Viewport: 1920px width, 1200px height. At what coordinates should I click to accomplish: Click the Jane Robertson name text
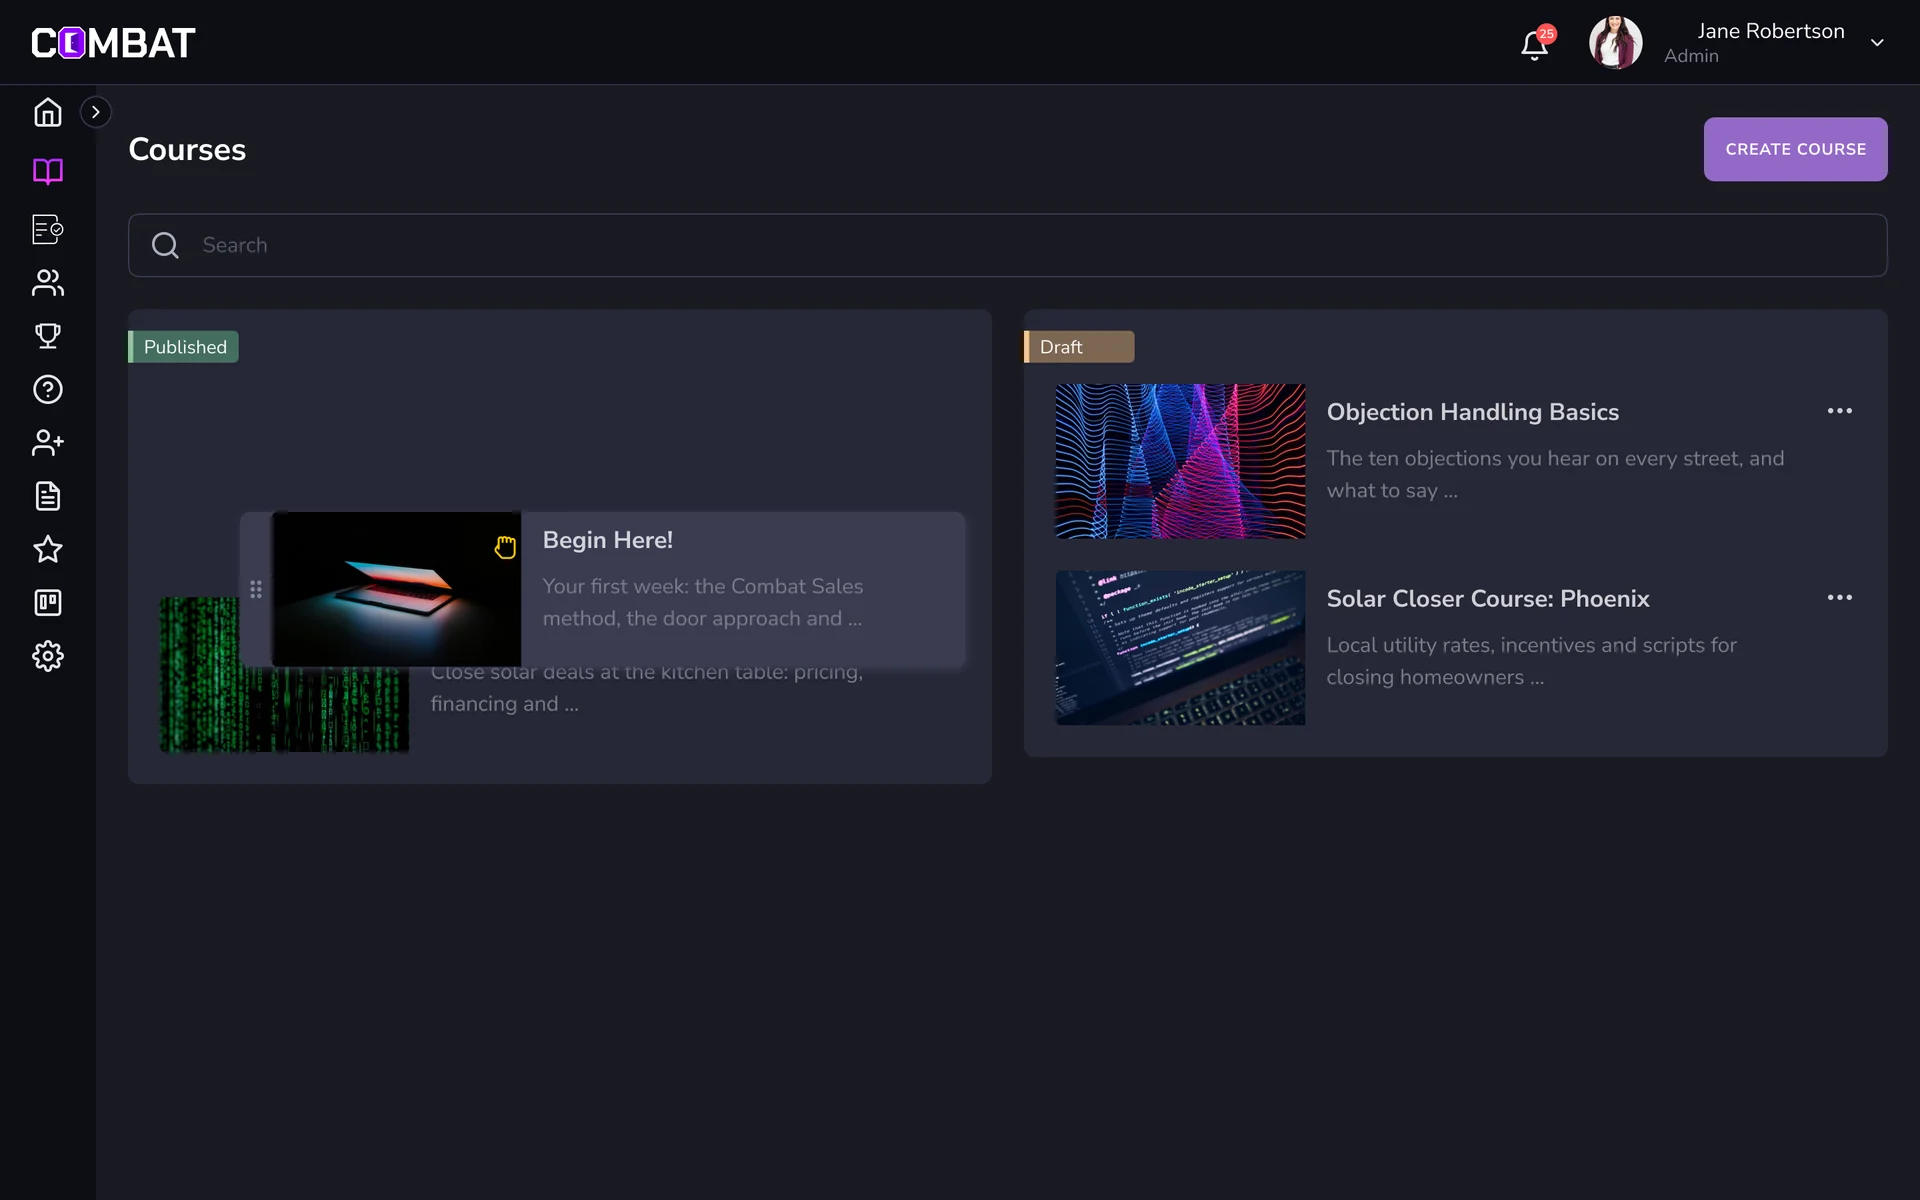(x=1770, y=31)
